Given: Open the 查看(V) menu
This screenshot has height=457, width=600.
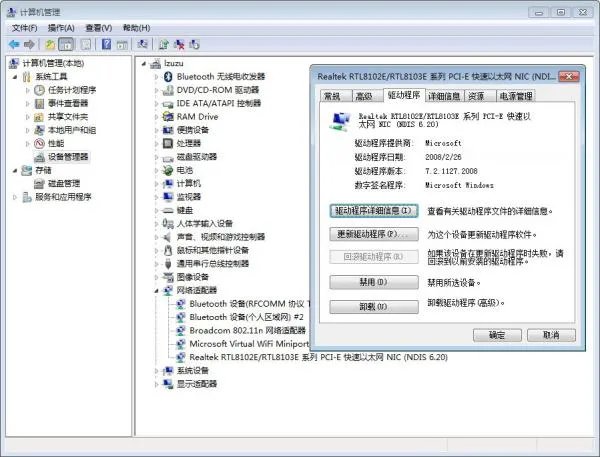Looking at the screenshot, I should (98, 28).
